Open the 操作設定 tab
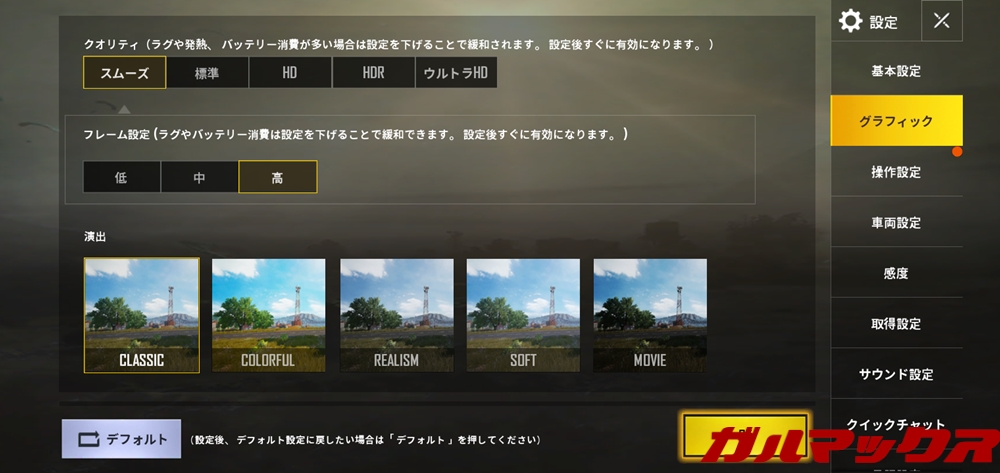This screenshot has height=473, width=1000. tap(896, 172)
